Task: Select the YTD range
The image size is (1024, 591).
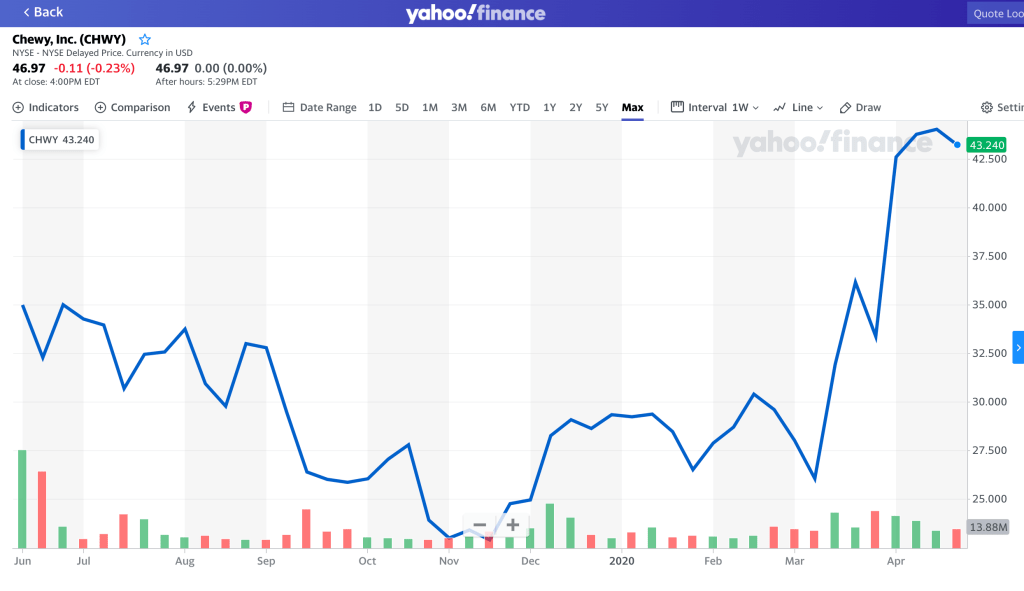Action: pyautogui.click(x=520, y=107)
